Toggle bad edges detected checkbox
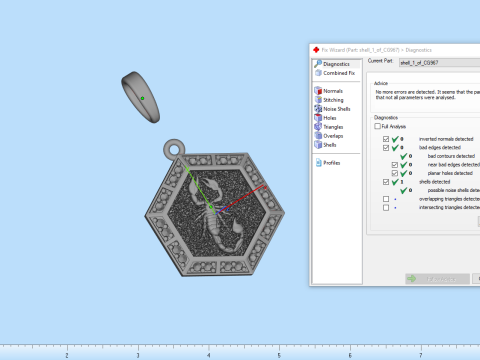480x360 pixels. coord(386,148)
